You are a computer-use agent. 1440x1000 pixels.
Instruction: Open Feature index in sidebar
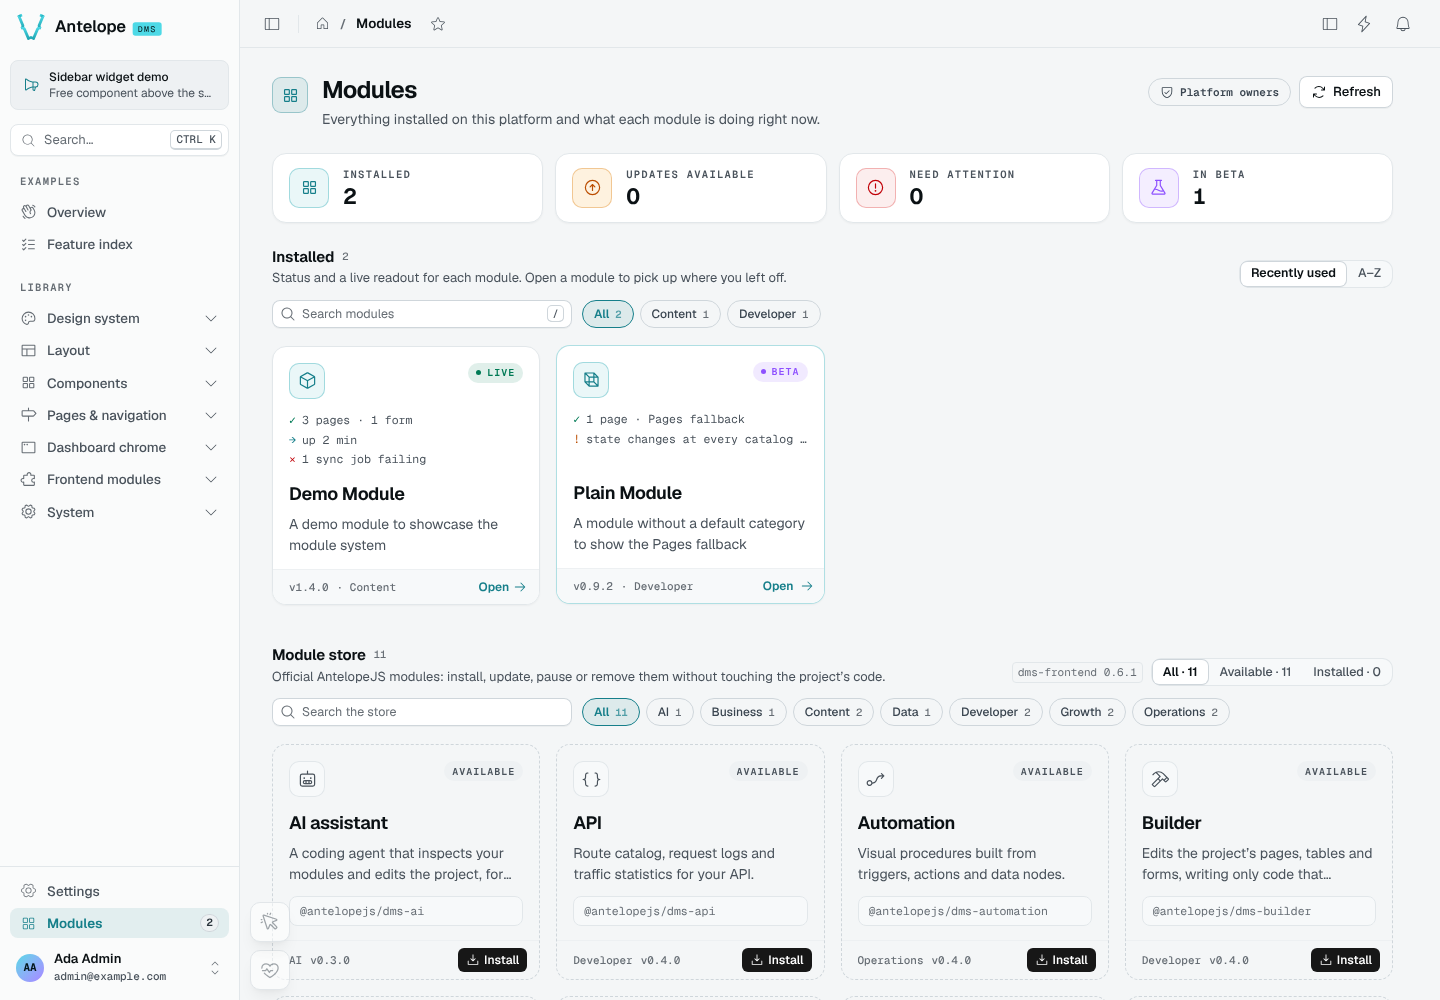[119, 244]
